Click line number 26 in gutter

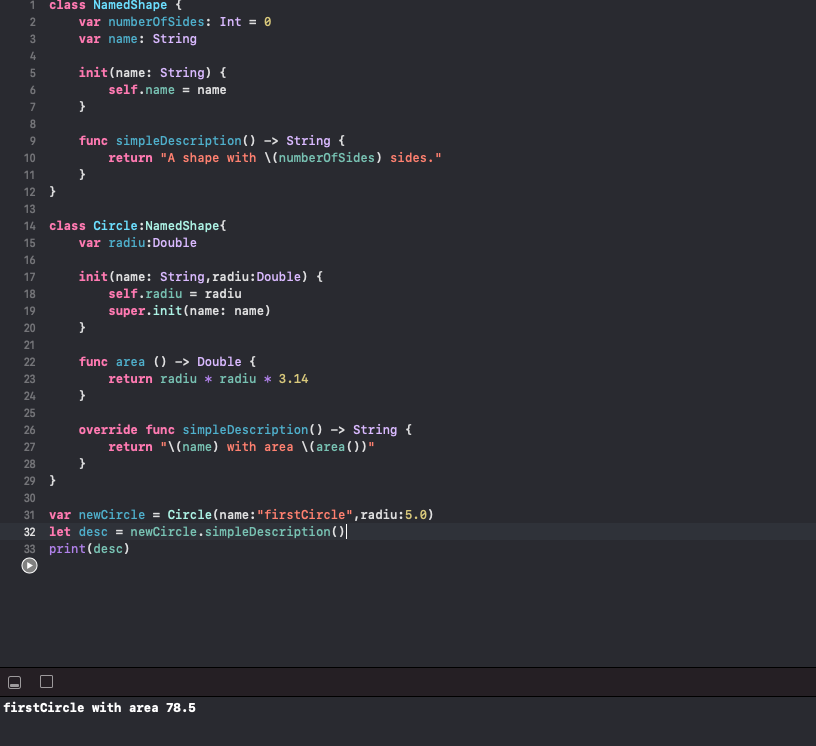click(x=30, y=430)
